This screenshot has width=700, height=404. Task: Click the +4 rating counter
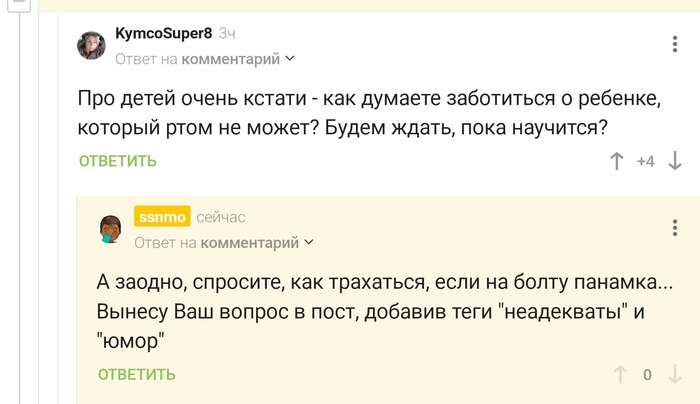tap(645, 161)
